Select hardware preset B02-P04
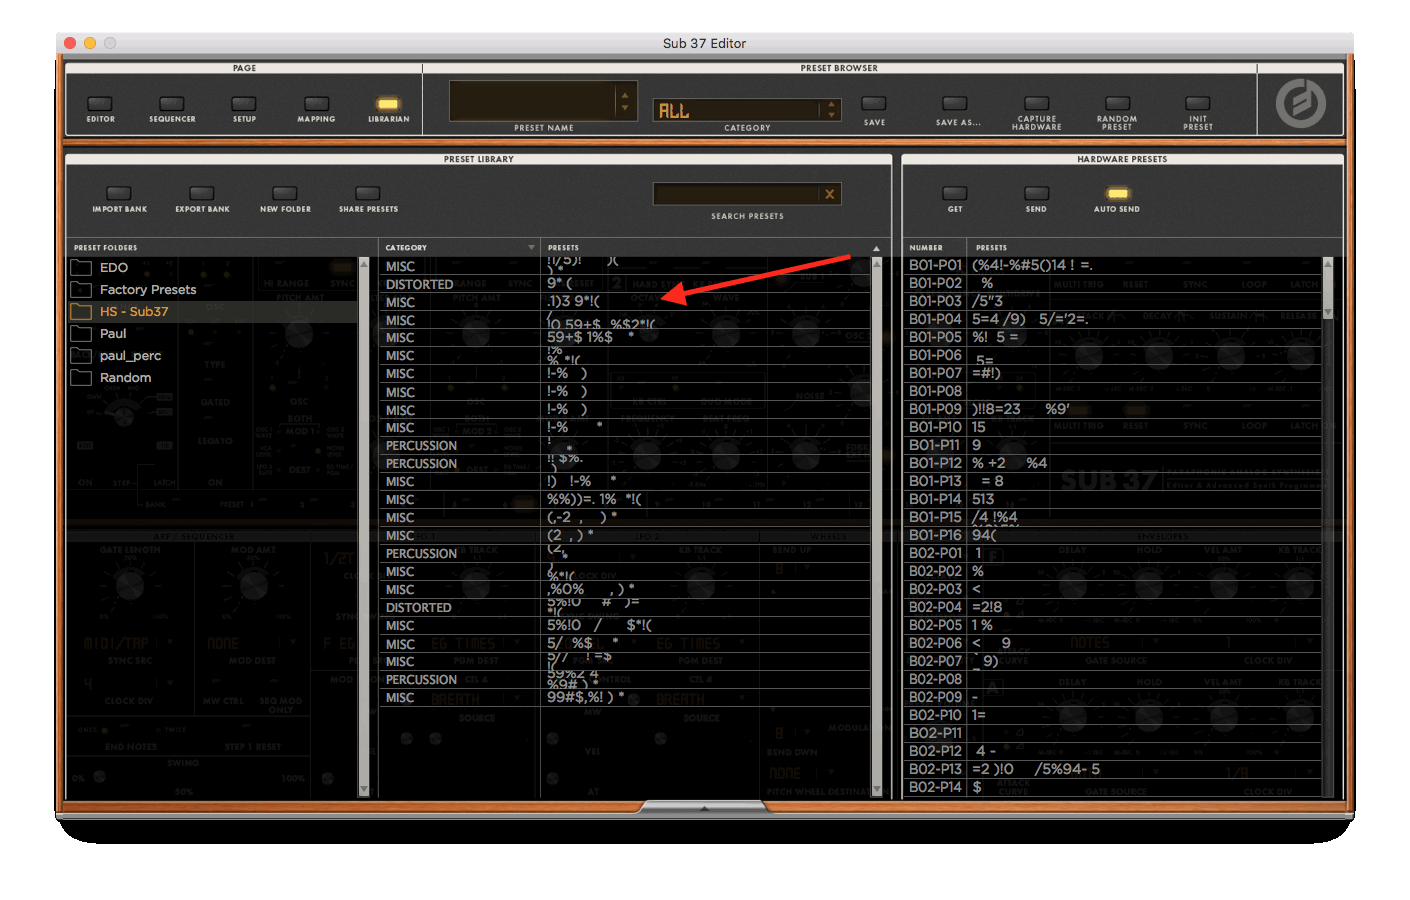This screenshot has width=1410, height=900. click(x=1113, y=608)
